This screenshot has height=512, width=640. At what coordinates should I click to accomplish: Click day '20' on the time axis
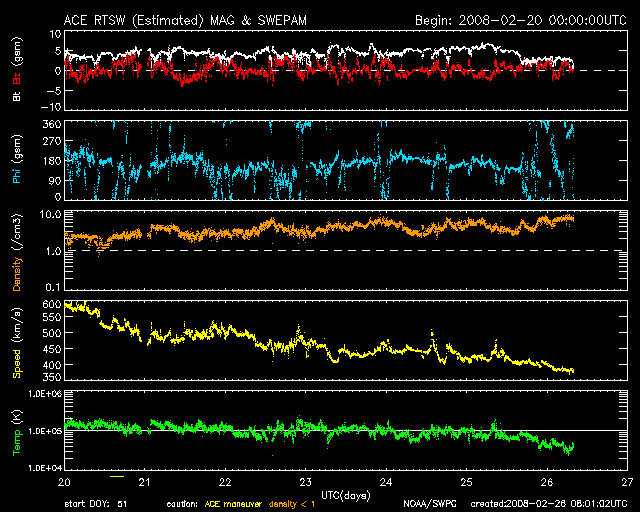[x=64, y=482]
